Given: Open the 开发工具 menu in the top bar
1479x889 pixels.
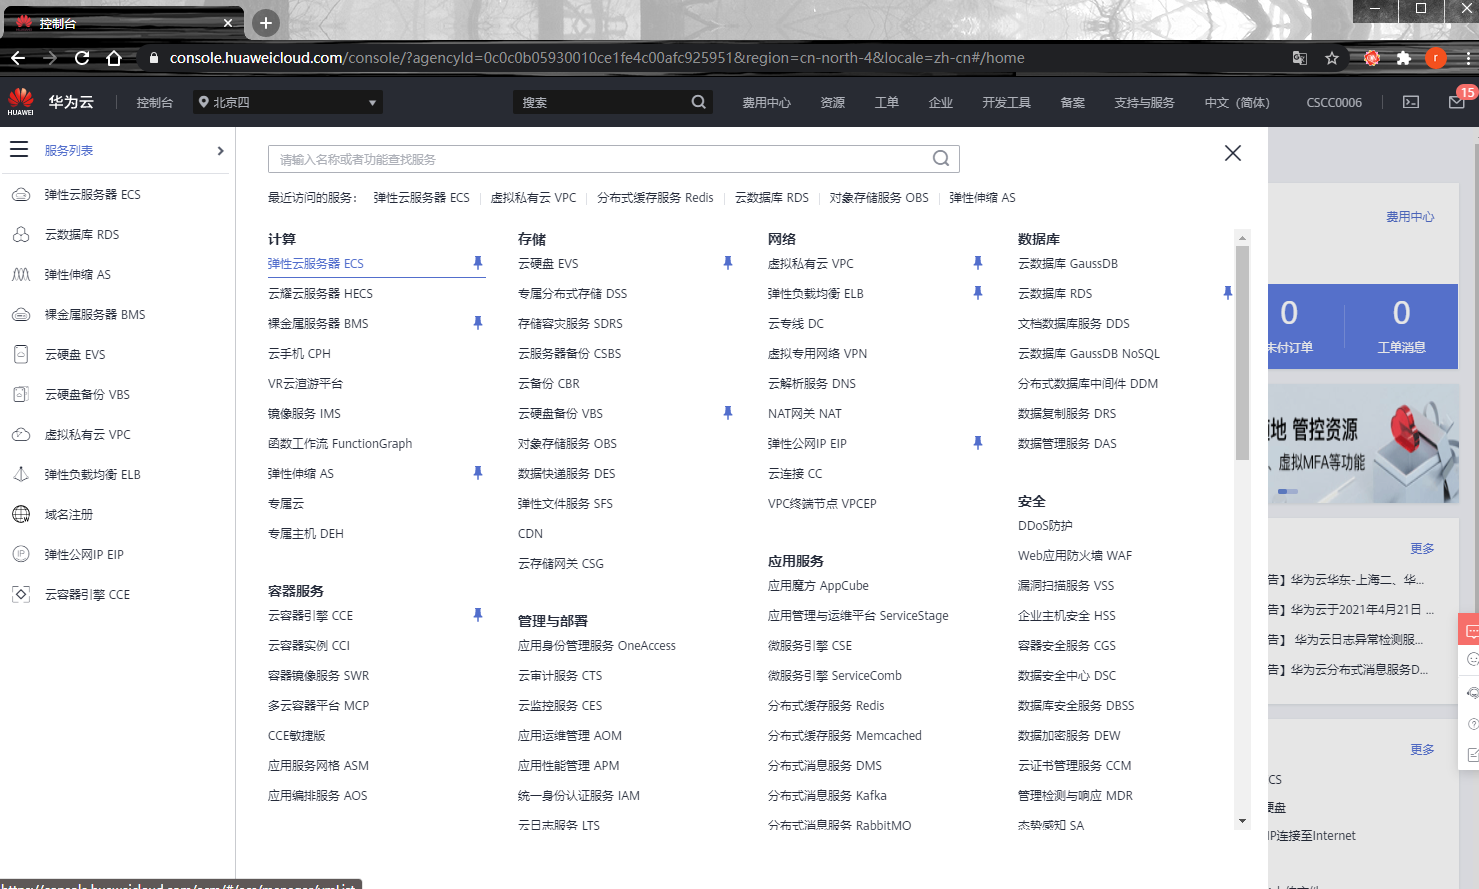Looking at the screenshot, I should pyautogui.click(x=1006, y=102).
